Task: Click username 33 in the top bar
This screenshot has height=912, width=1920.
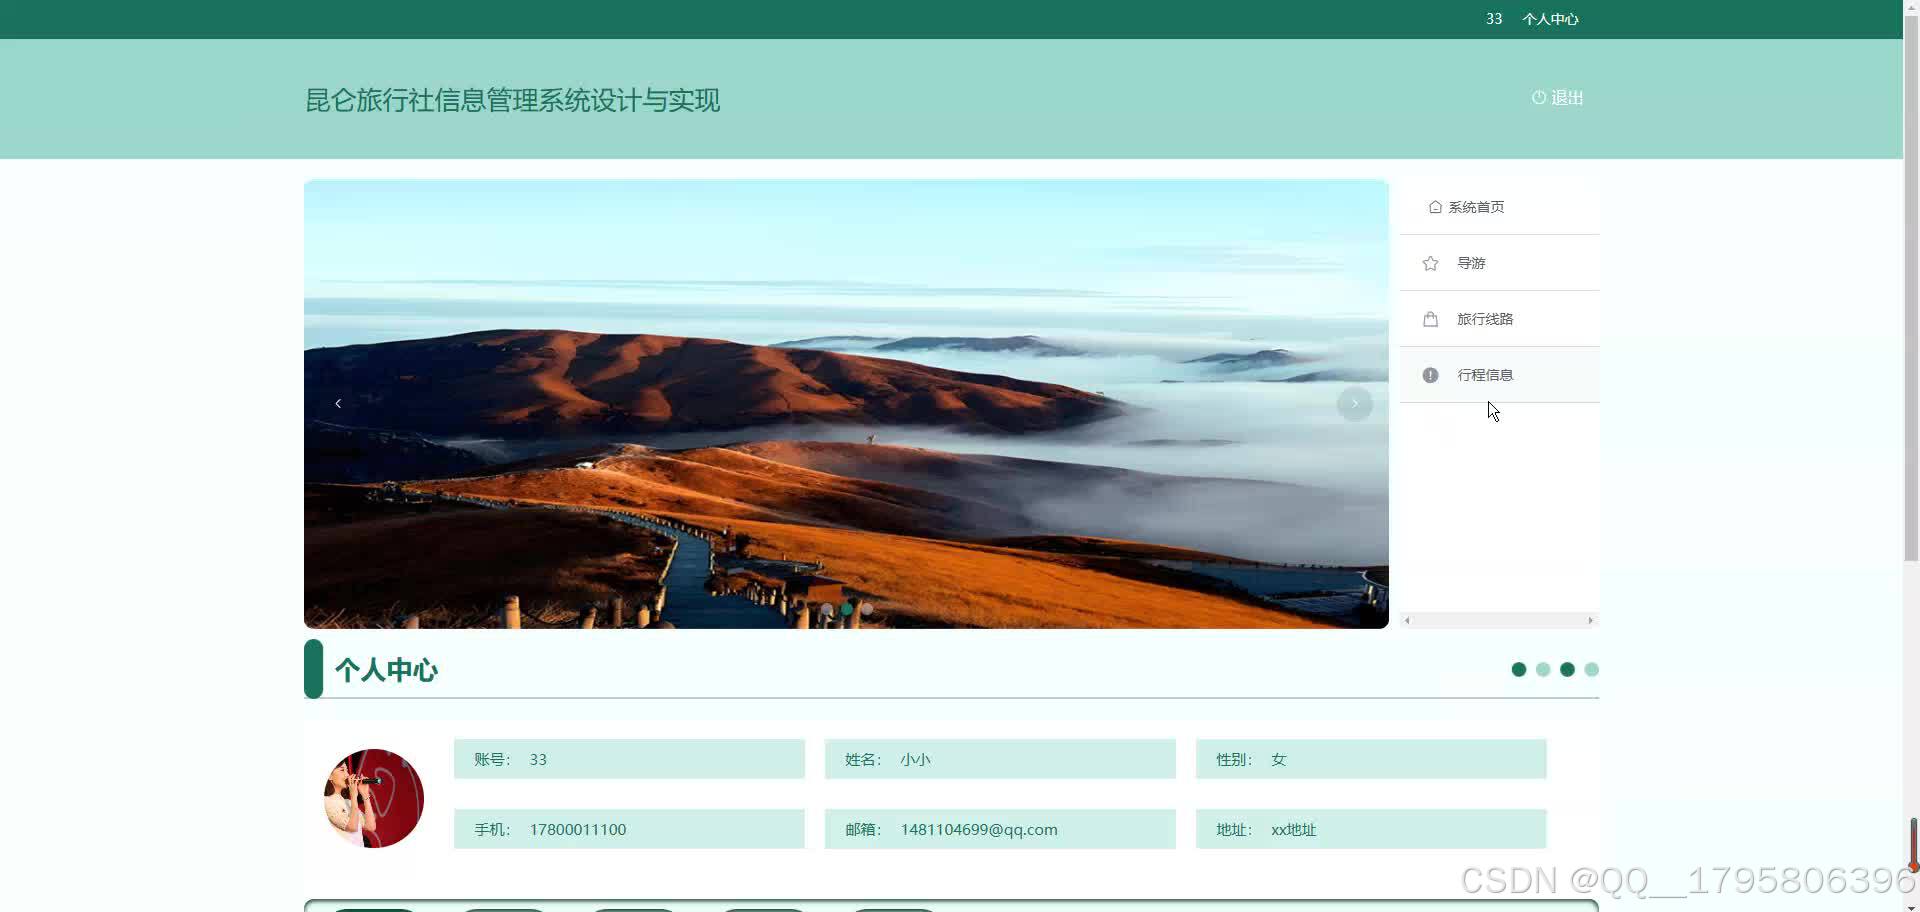Action: pos(1494,19)
